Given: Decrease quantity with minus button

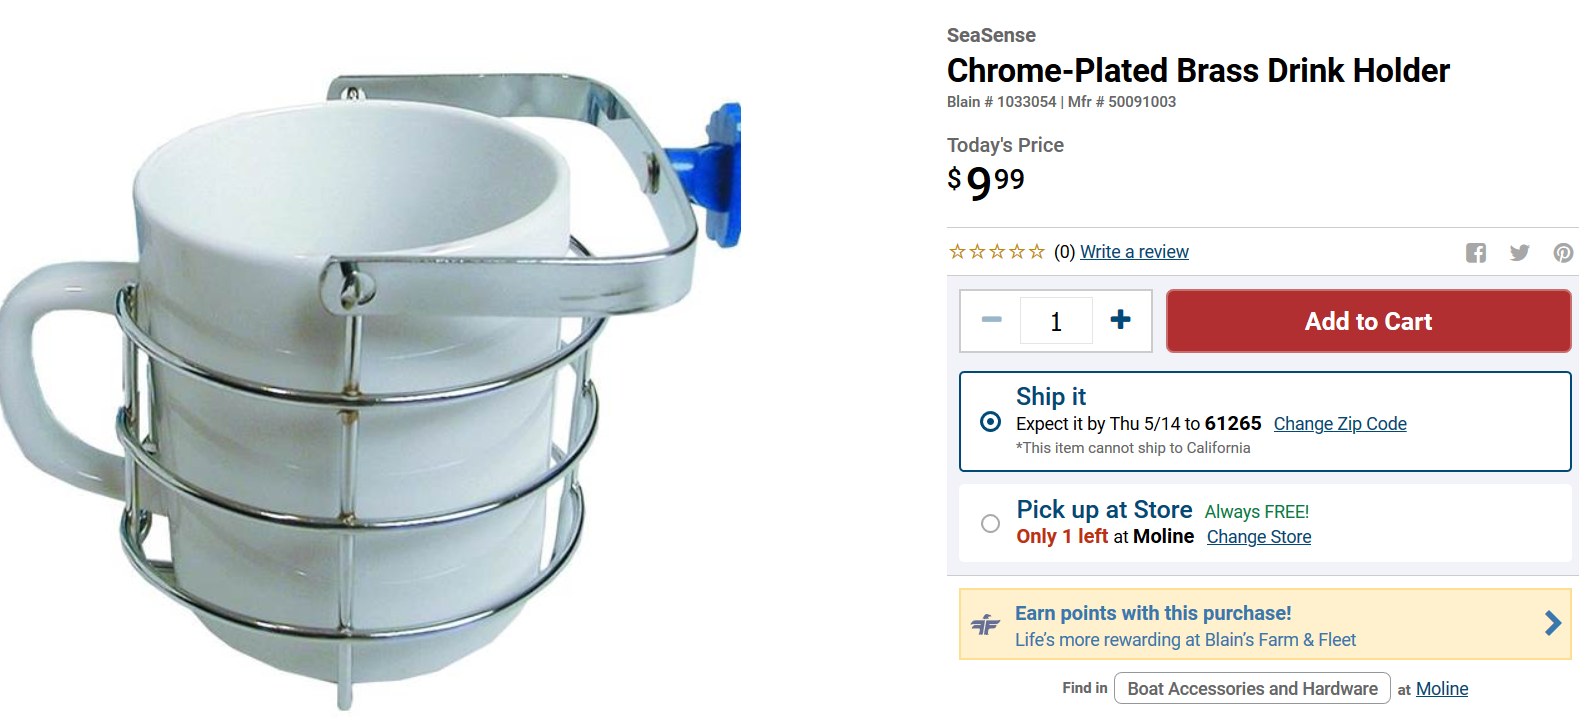Looking at the screenshot, I should pos(991,320).
